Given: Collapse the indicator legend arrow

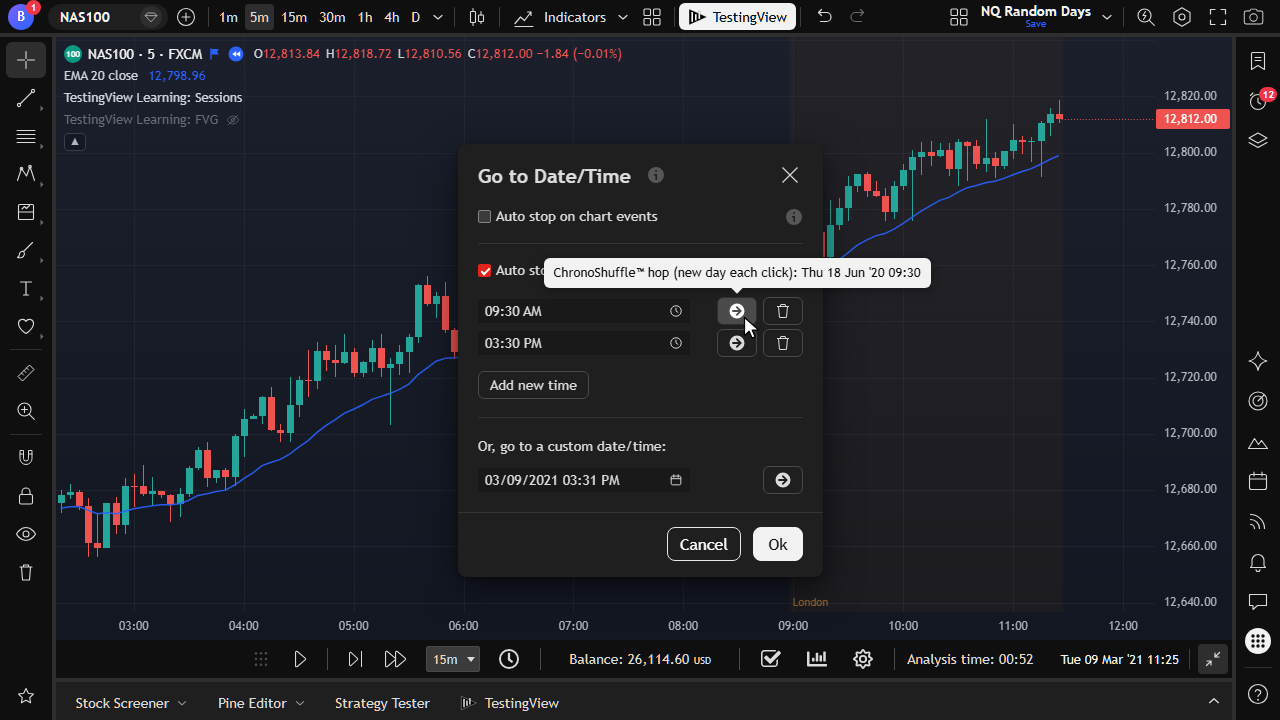Looking at the screenshot, I should [x=75, y=142].
